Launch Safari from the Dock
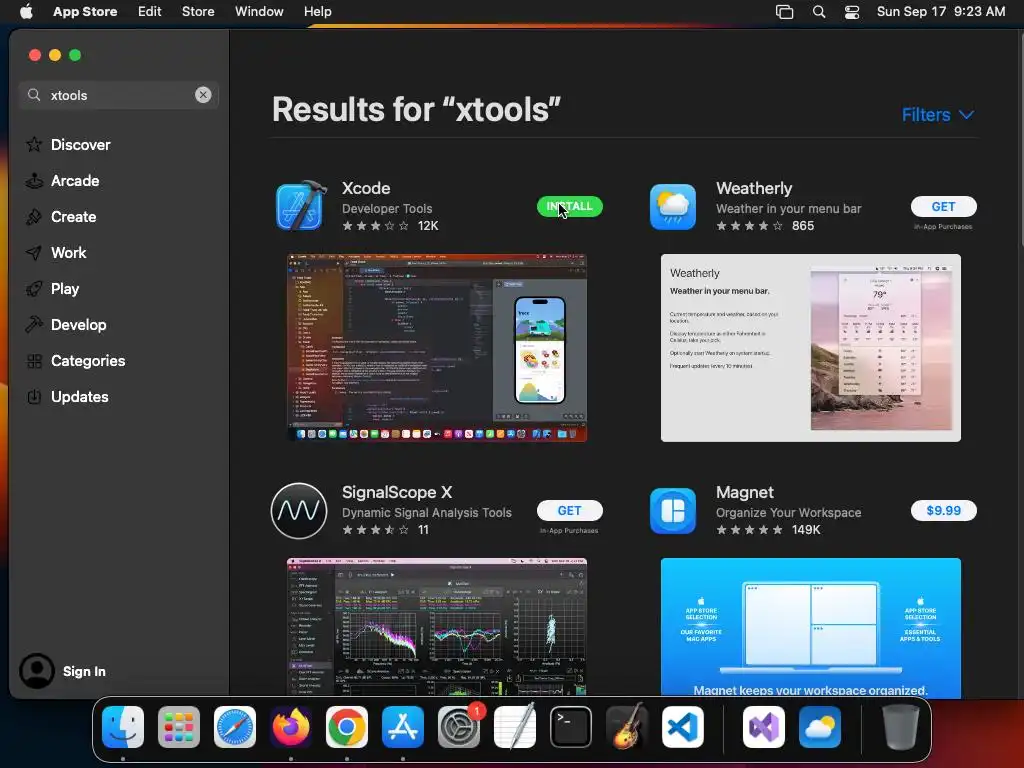 pos(235,727)
